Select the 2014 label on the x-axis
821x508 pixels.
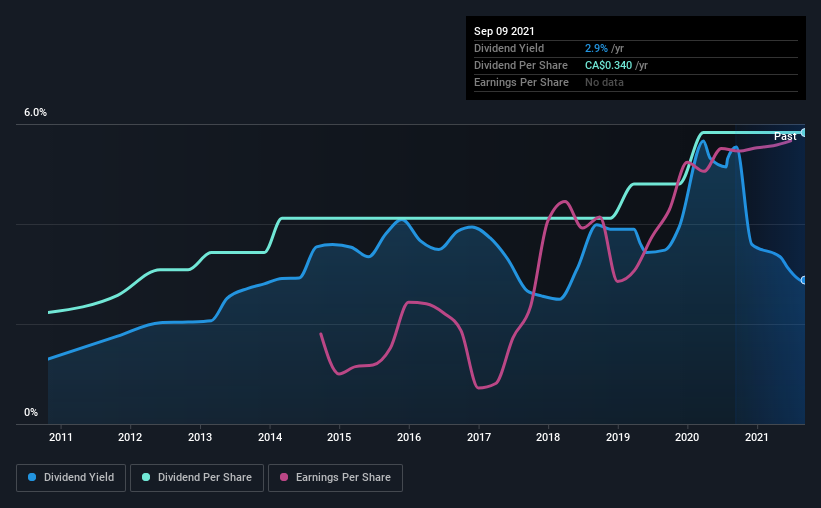[270, 437]
